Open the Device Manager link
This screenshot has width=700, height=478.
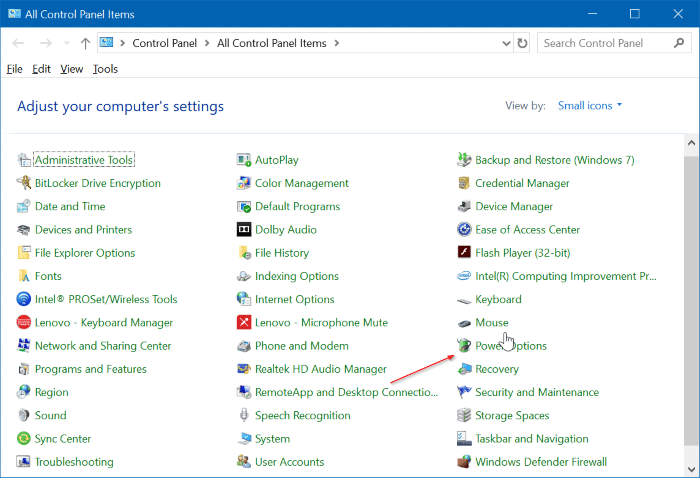514,206
